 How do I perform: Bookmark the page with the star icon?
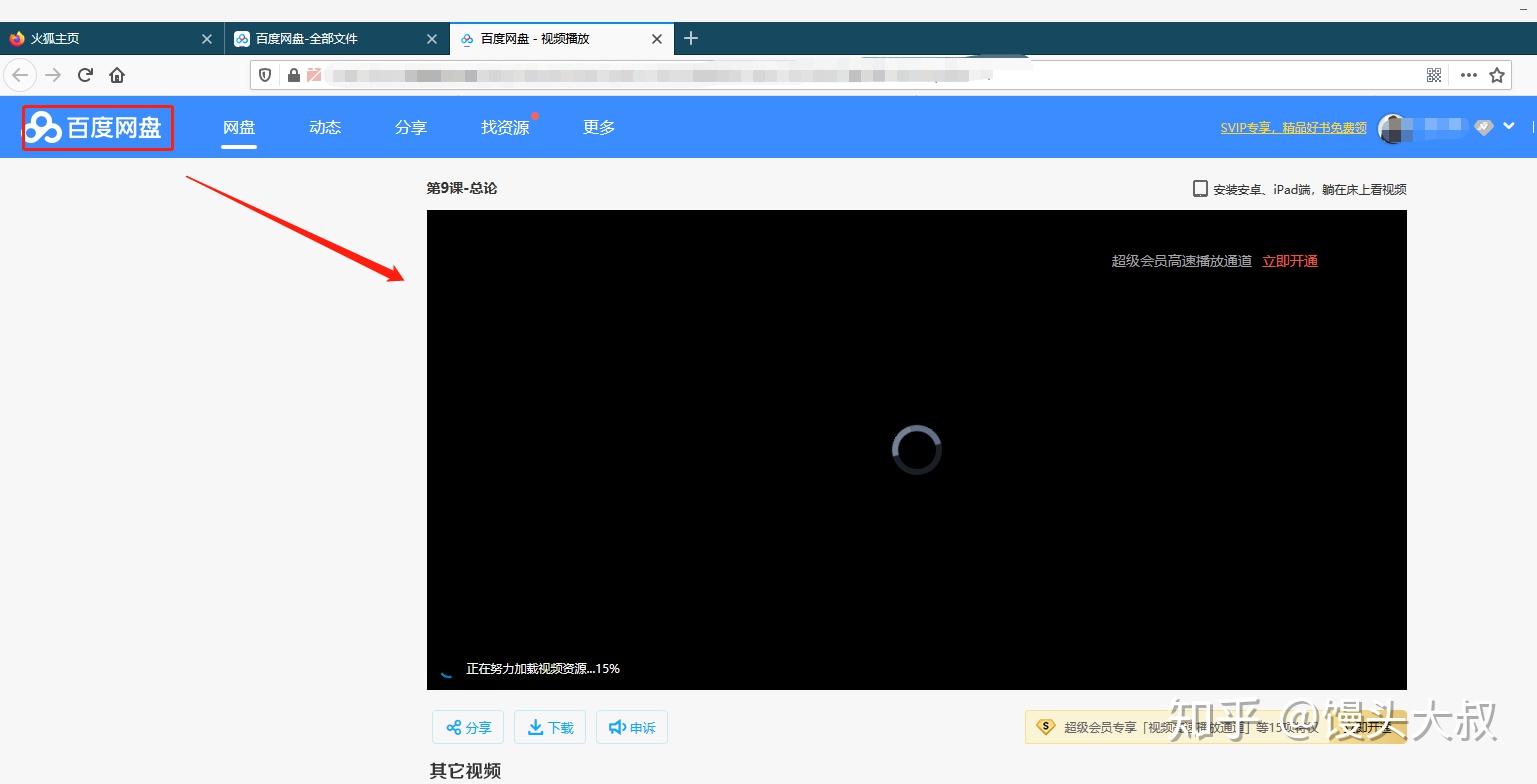[1496, 74]
